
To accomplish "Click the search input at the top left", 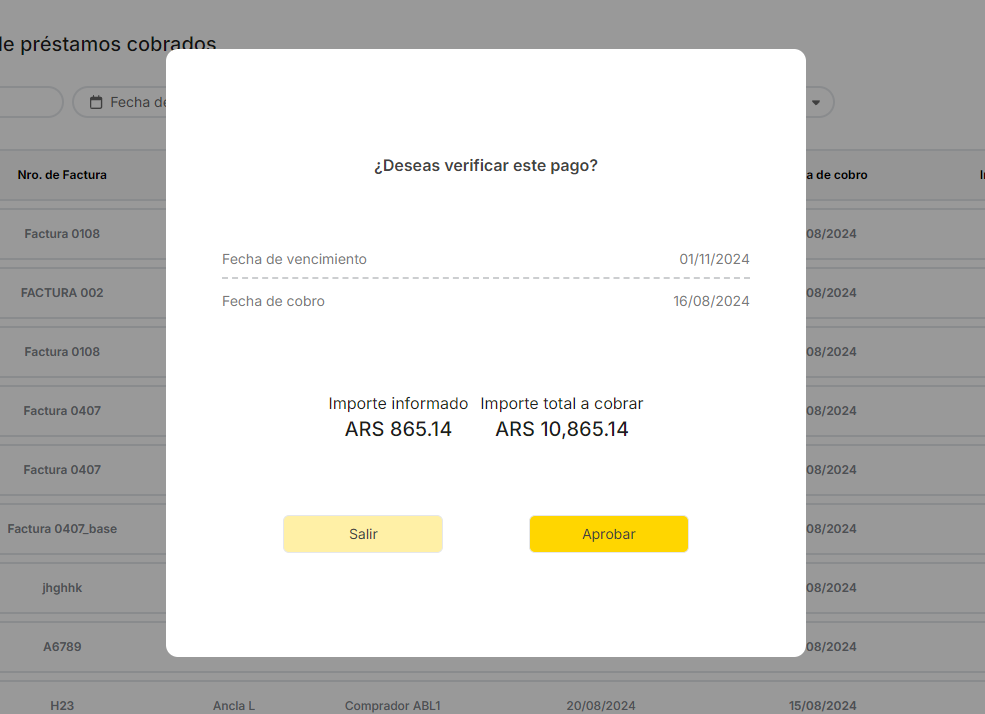I will coord(30,102).
